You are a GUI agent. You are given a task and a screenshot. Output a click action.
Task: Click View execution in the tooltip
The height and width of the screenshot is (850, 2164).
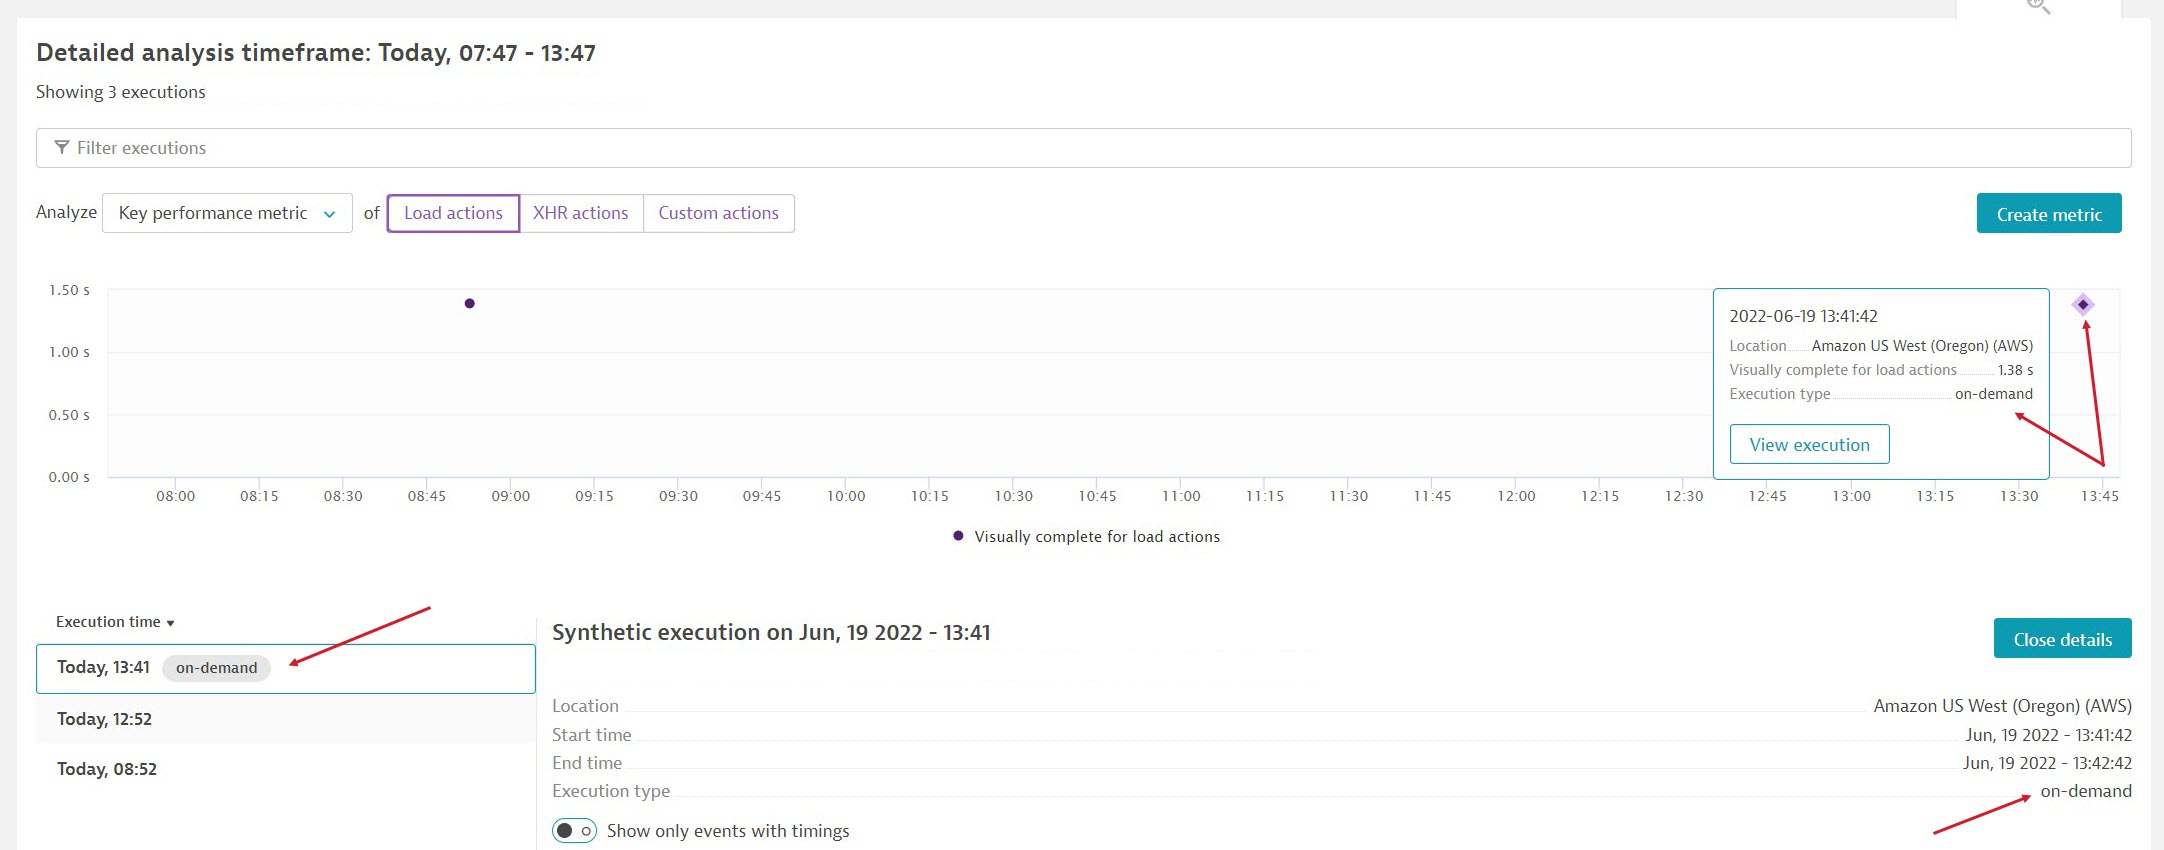pos(1809,445)
